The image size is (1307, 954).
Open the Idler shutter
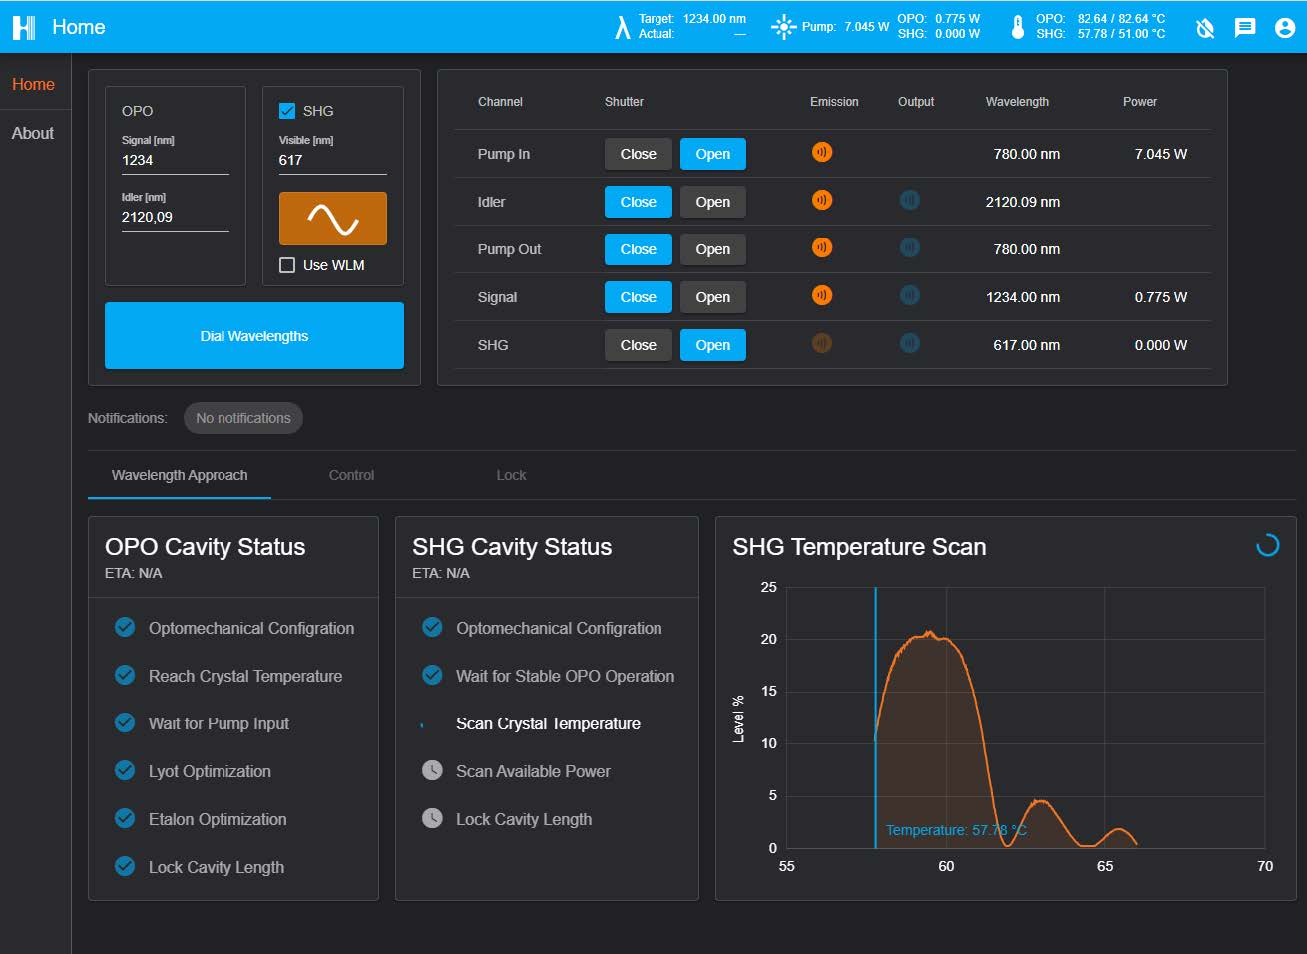point(712,202)
